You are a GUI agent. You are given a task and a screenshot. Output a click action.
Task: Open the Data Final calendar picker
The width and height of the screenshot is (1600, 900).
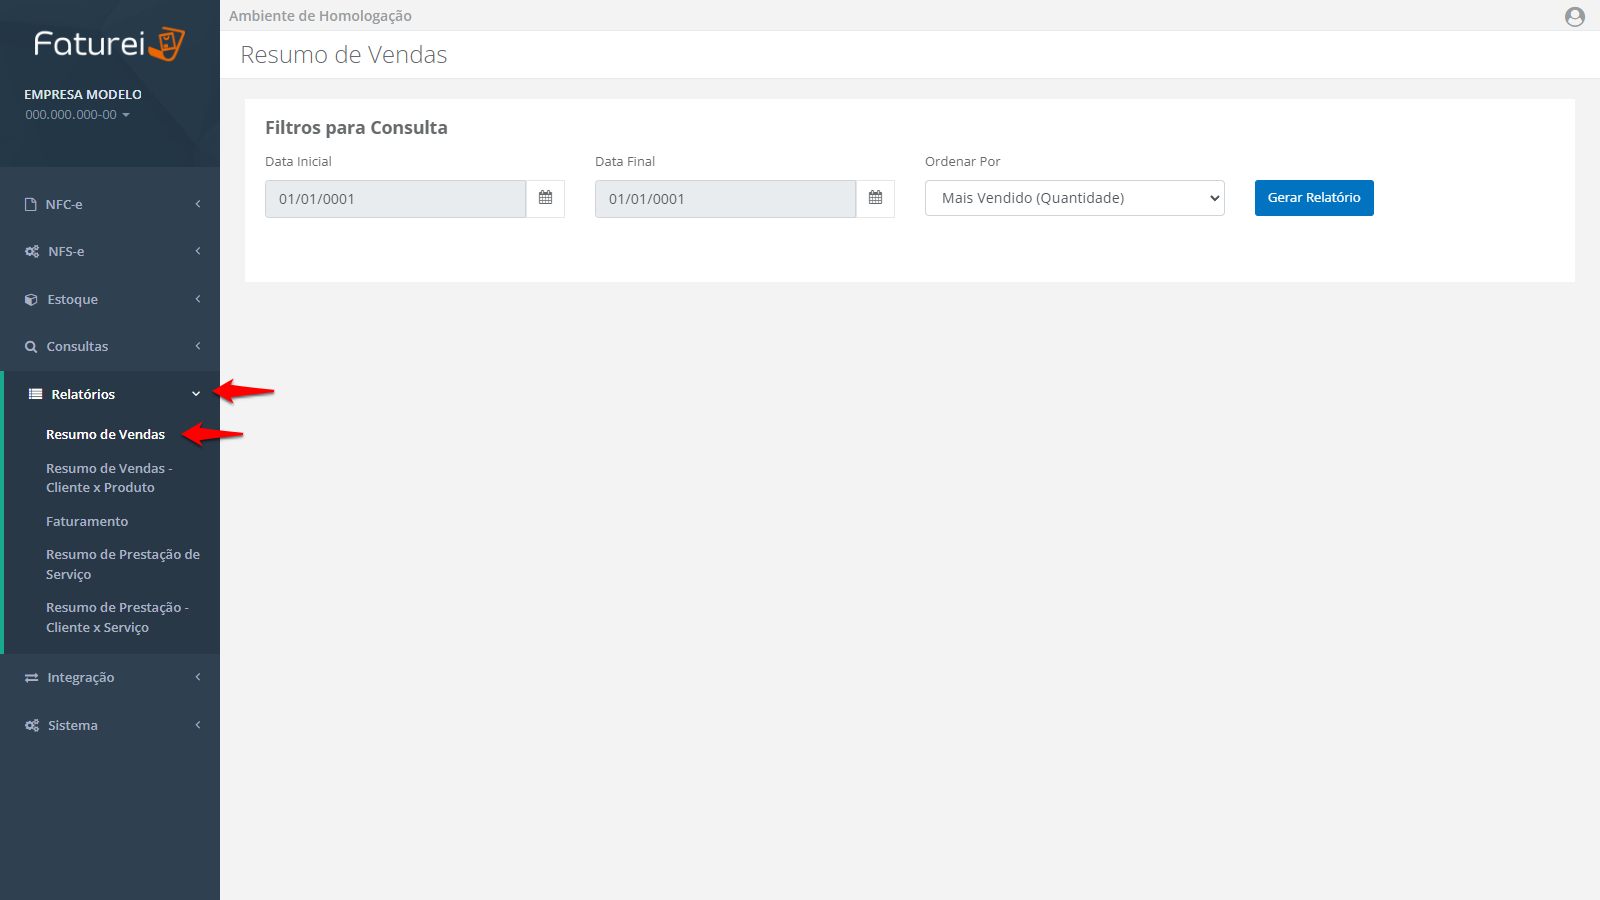[x=875, y=198]
